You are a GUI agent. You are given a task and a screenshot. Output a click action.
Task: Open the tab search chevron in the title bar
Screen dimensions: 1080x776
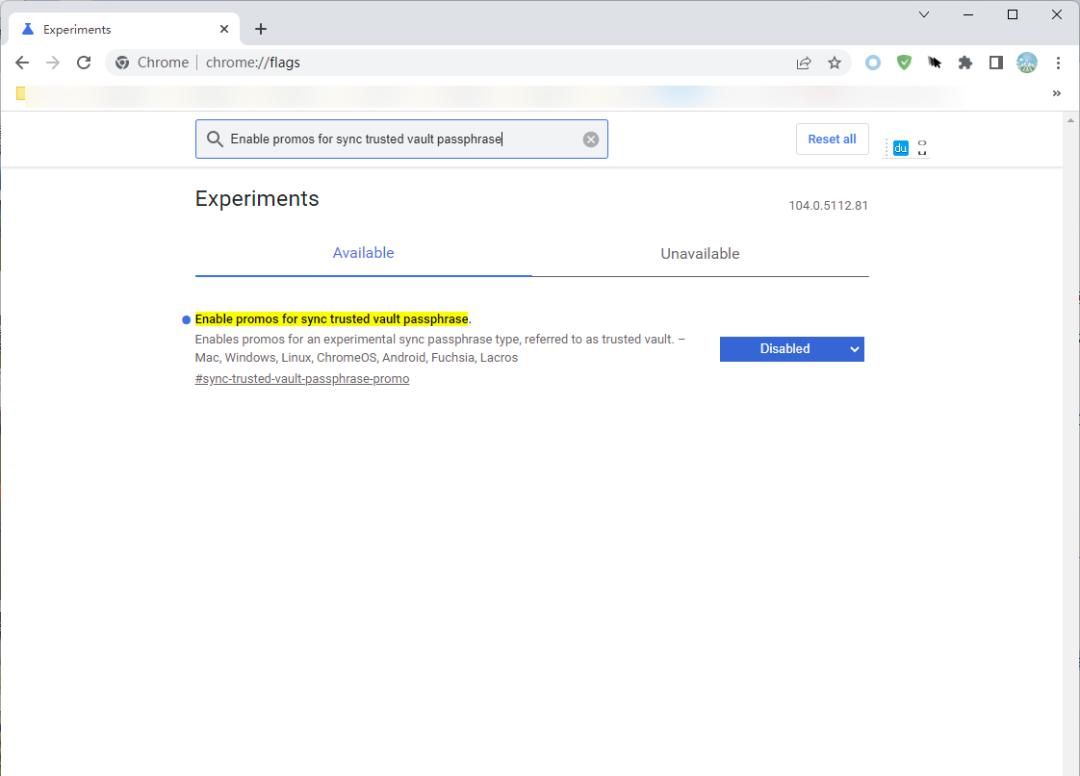pos(923,14)
